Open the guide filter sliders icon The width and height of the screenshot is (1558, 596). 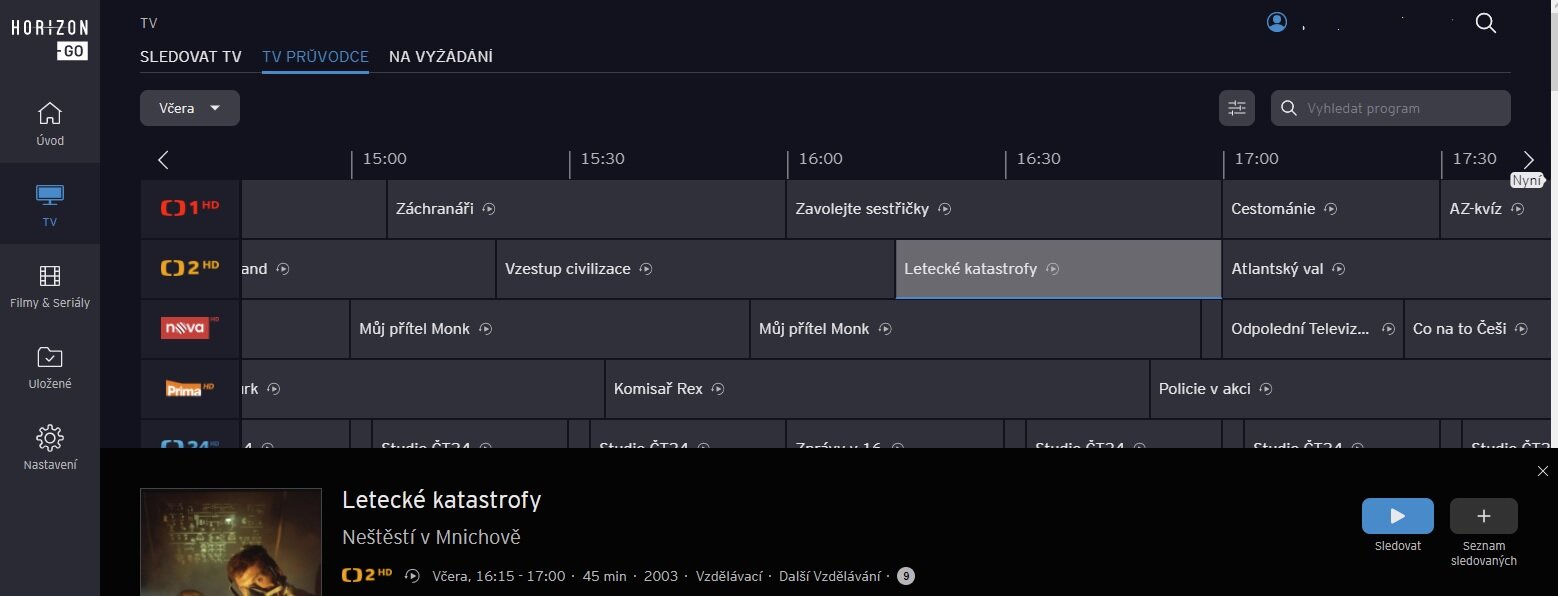(x=1237, y=108)
